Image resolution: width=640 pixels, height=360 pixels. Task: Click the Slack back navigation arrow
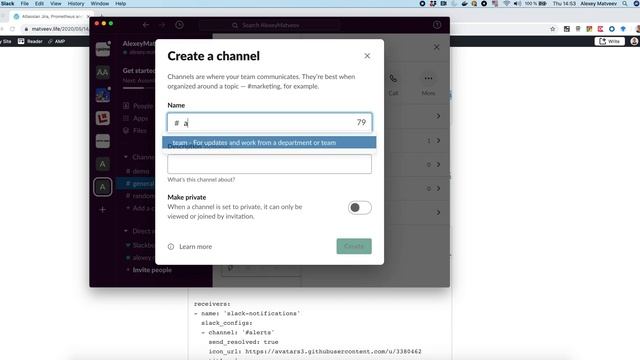coord(146,25)
